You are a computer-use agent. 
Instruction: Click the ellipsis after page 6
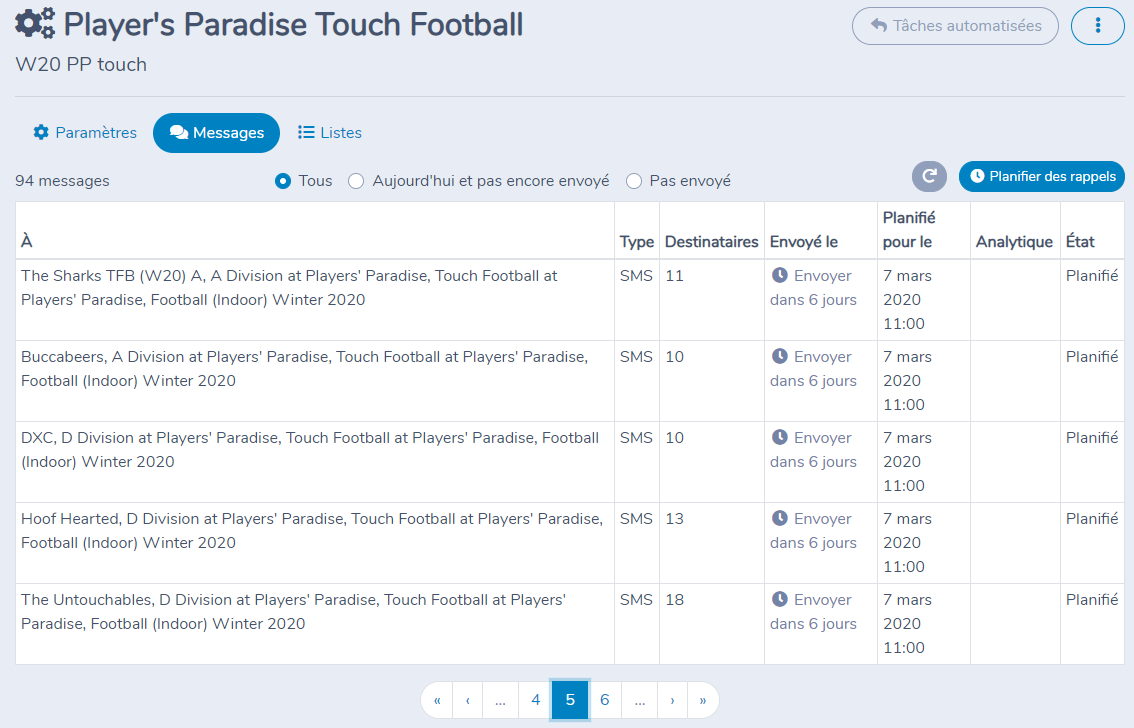tap(639, 700)
